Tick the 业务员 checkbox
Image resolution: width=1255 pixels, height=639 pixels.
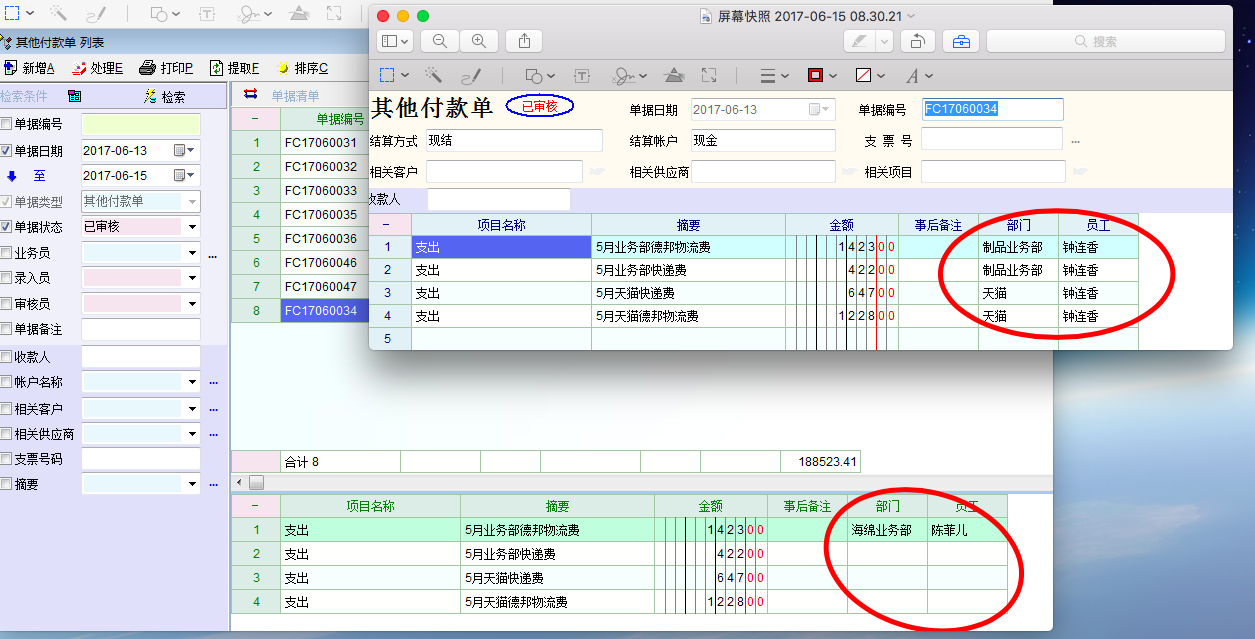pos(7,253)
